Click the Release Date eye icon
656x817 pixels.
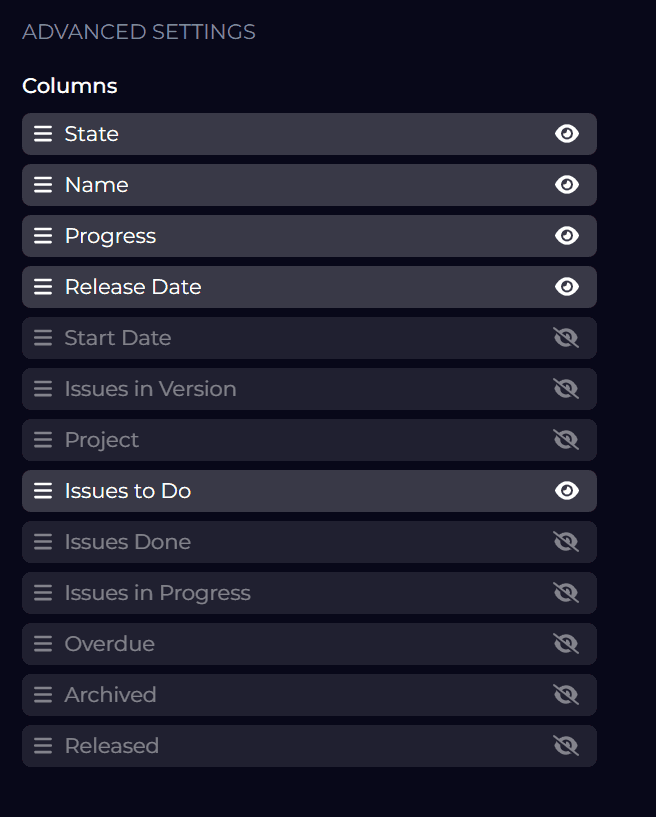tap(566, 287)
